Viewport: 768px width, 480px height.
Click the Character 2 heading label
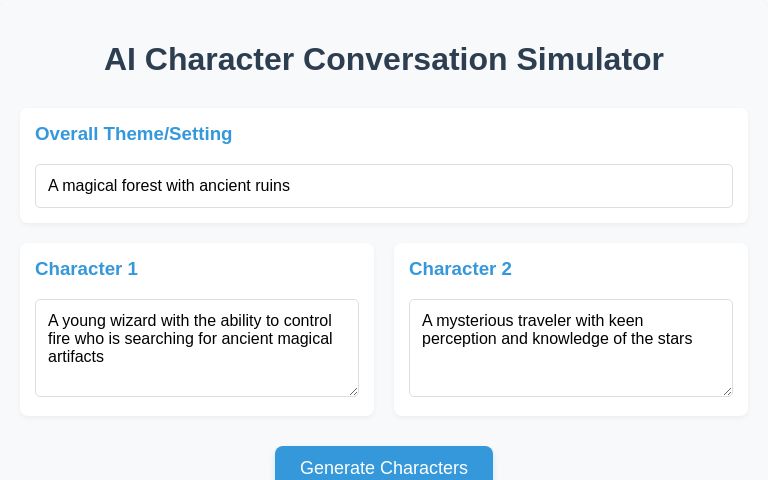pos(460,269)
